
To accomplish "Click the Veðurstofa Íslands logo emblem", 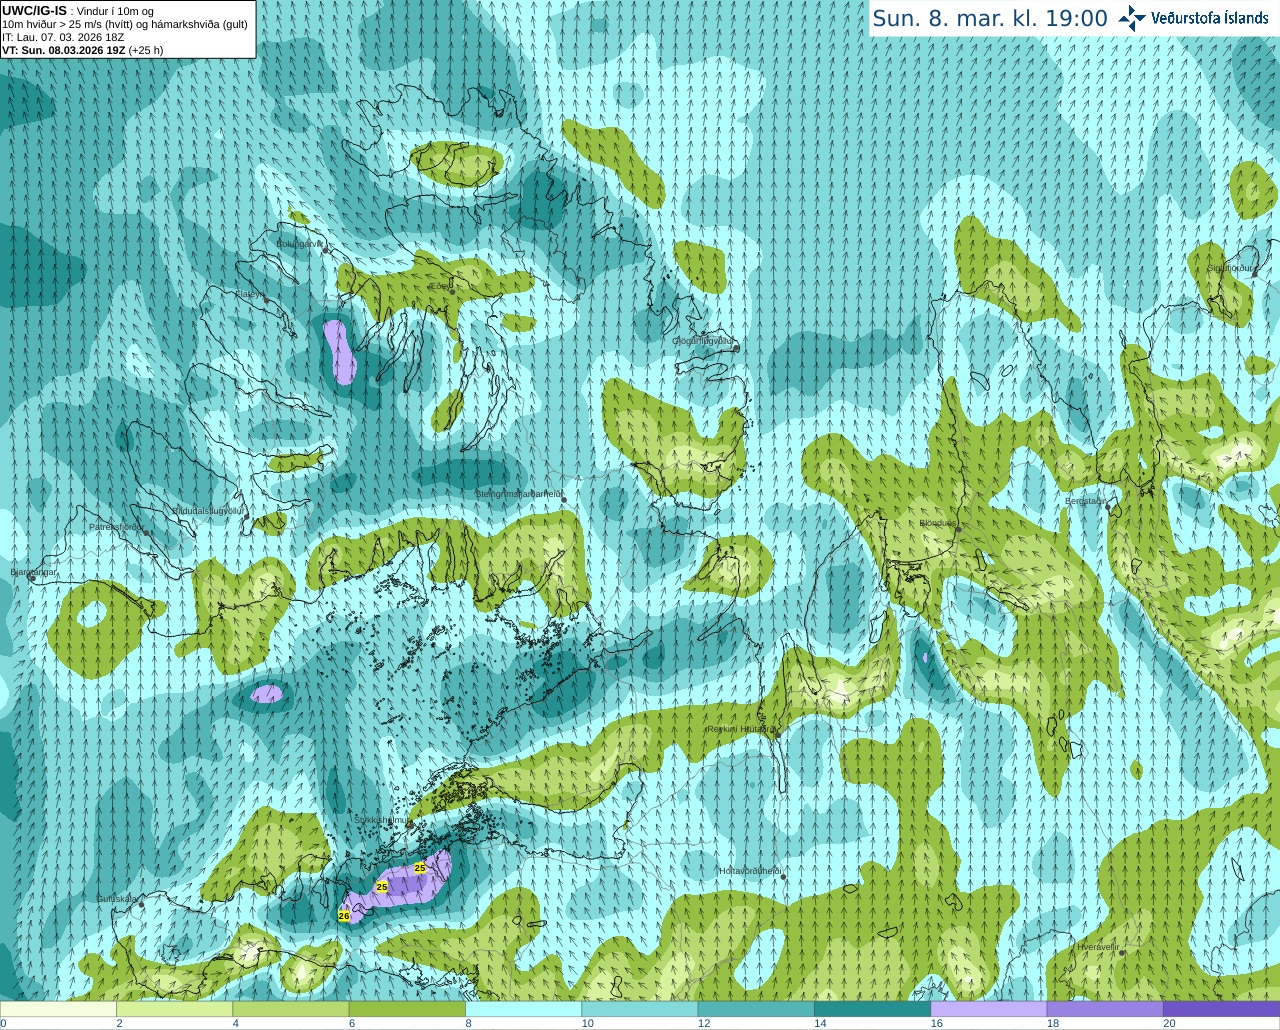I will [1132, 18].
